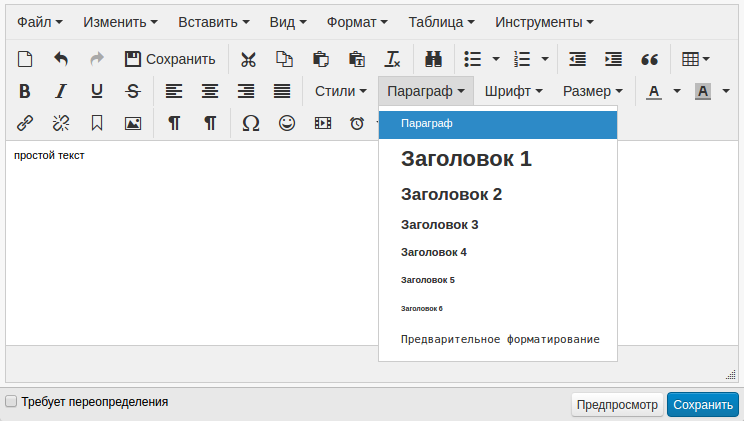Clear formatting with the Tx icon
This screenshot has height=421, width=744.
point(392,59)
